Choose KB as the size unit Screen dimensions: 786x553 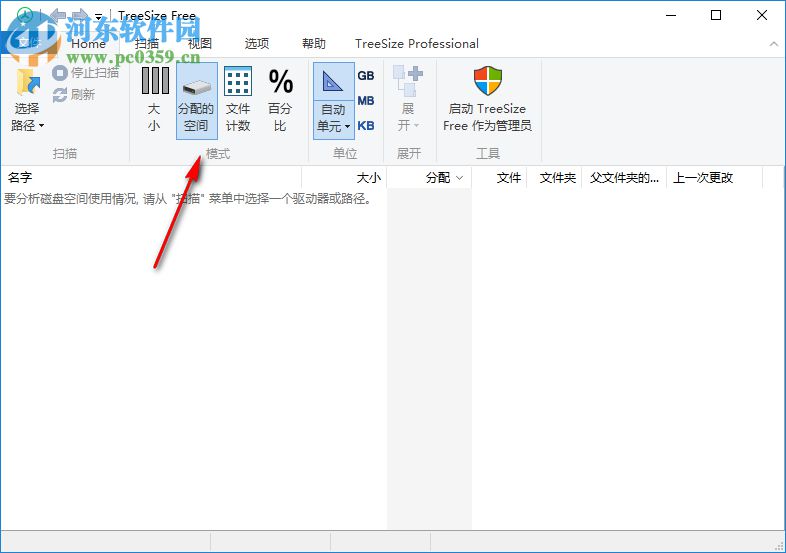366,126
